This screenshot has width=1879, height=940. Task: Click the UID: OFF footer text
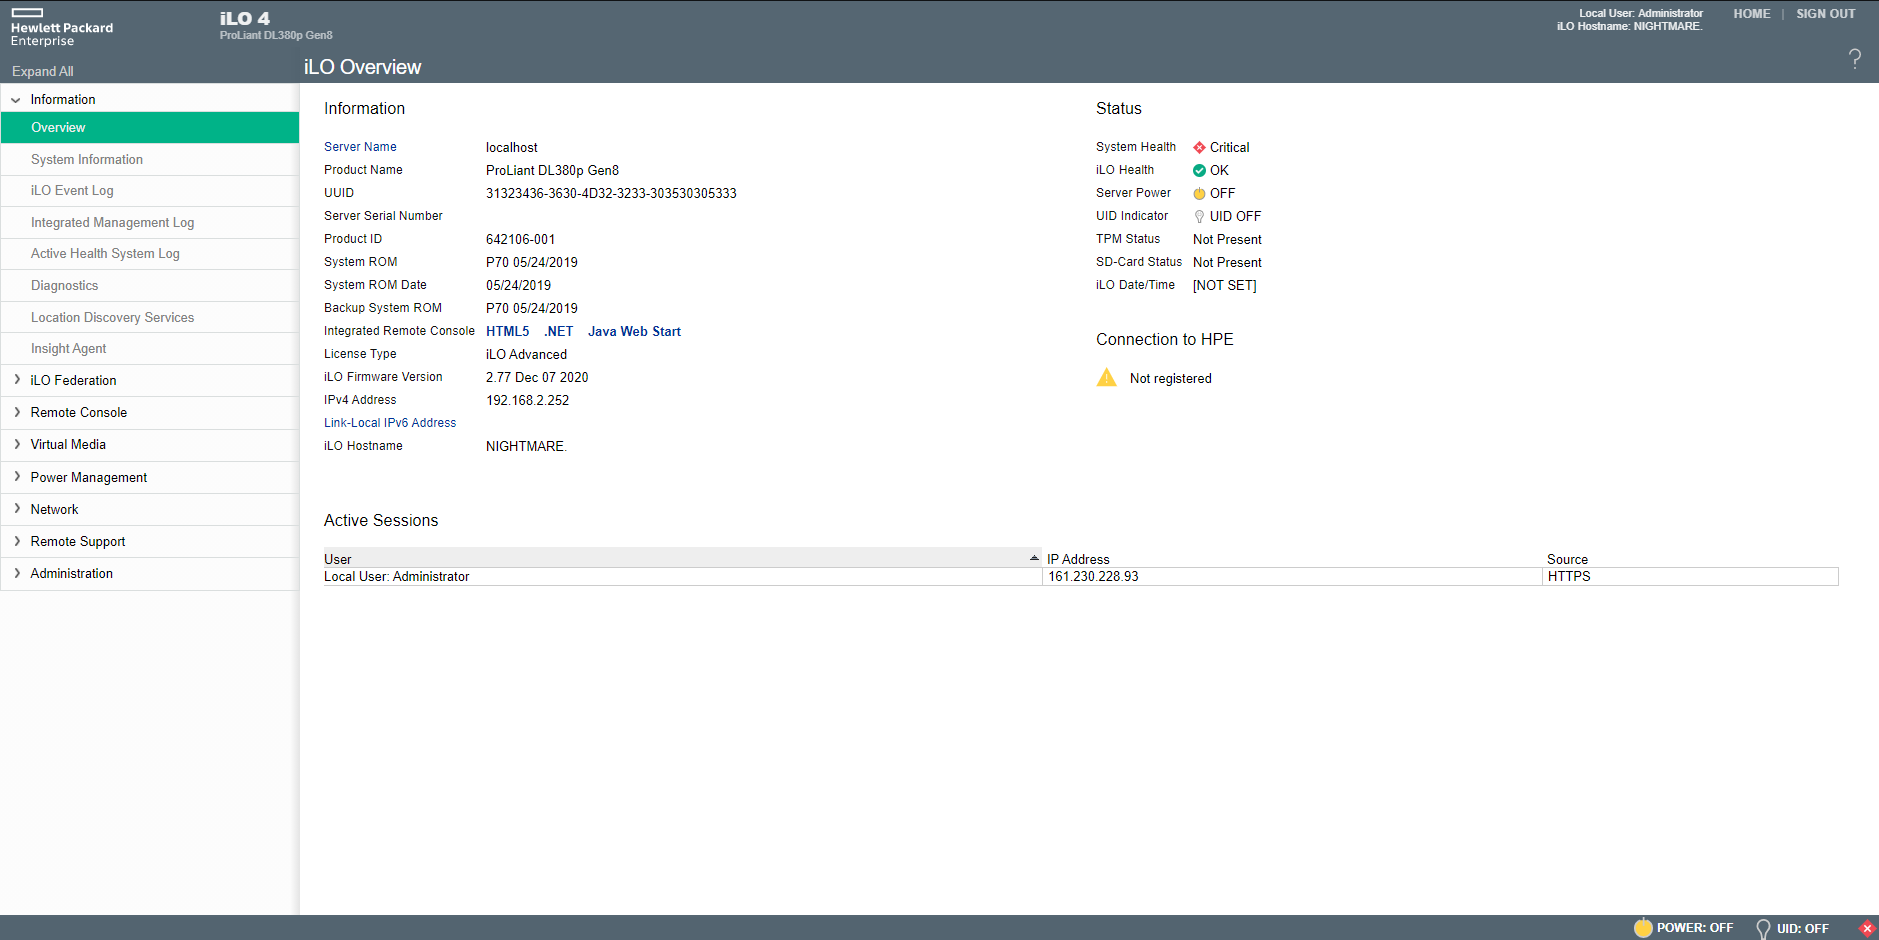tap(1802, 928)
